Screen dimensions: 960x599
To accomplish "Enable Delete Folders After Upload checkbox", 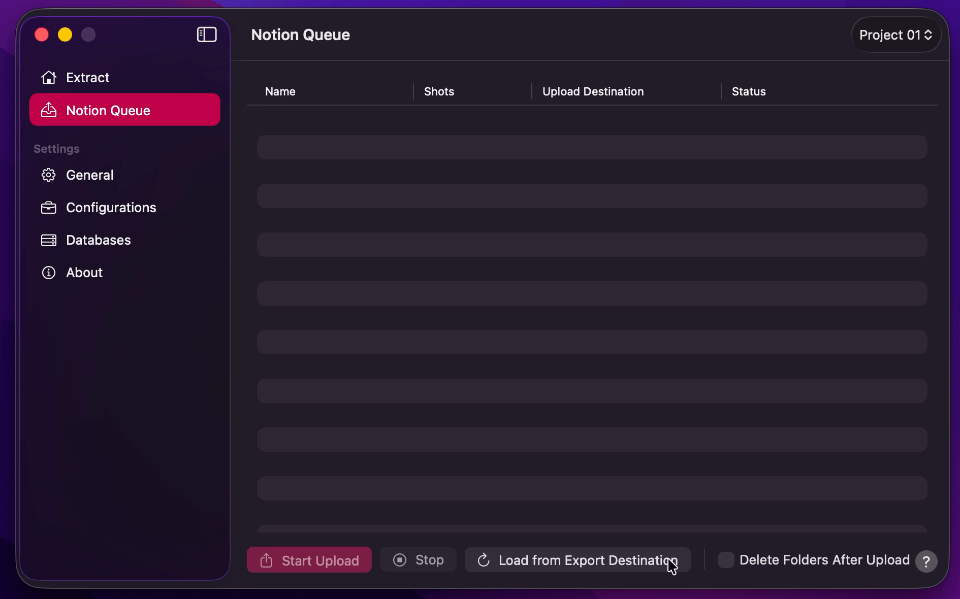I will pos(726,560).
